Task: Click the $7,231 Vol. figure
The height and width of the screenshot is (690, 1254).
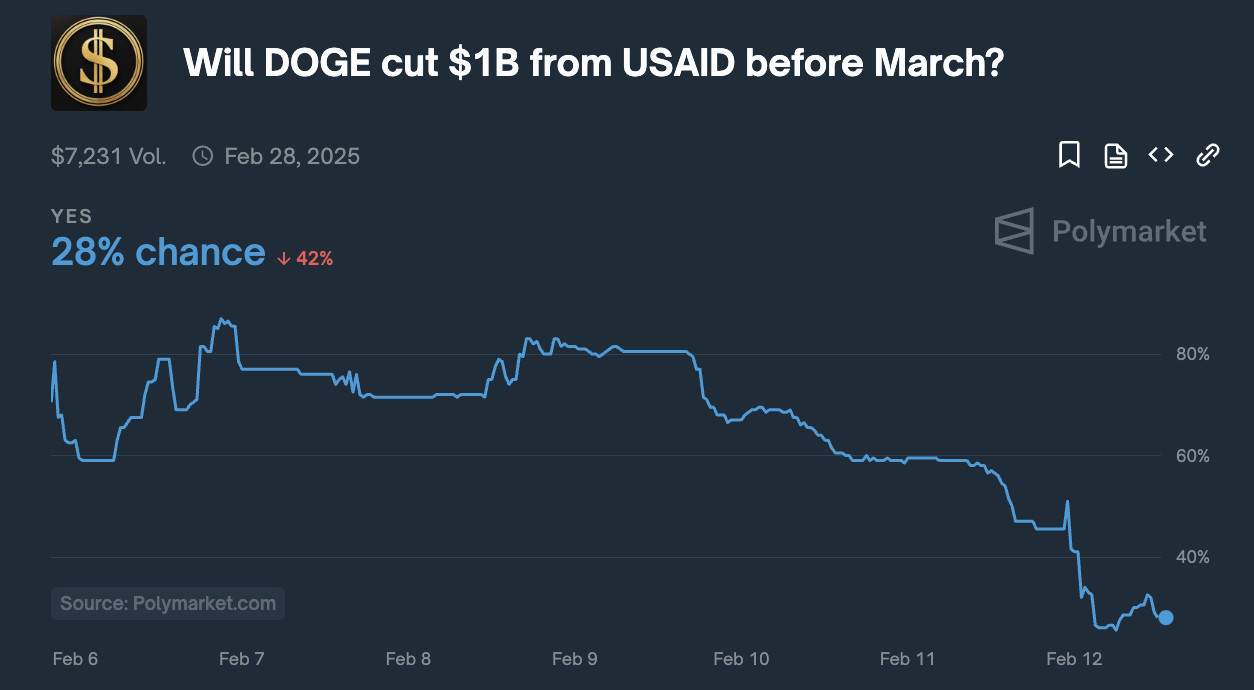Action: point(108,155)
